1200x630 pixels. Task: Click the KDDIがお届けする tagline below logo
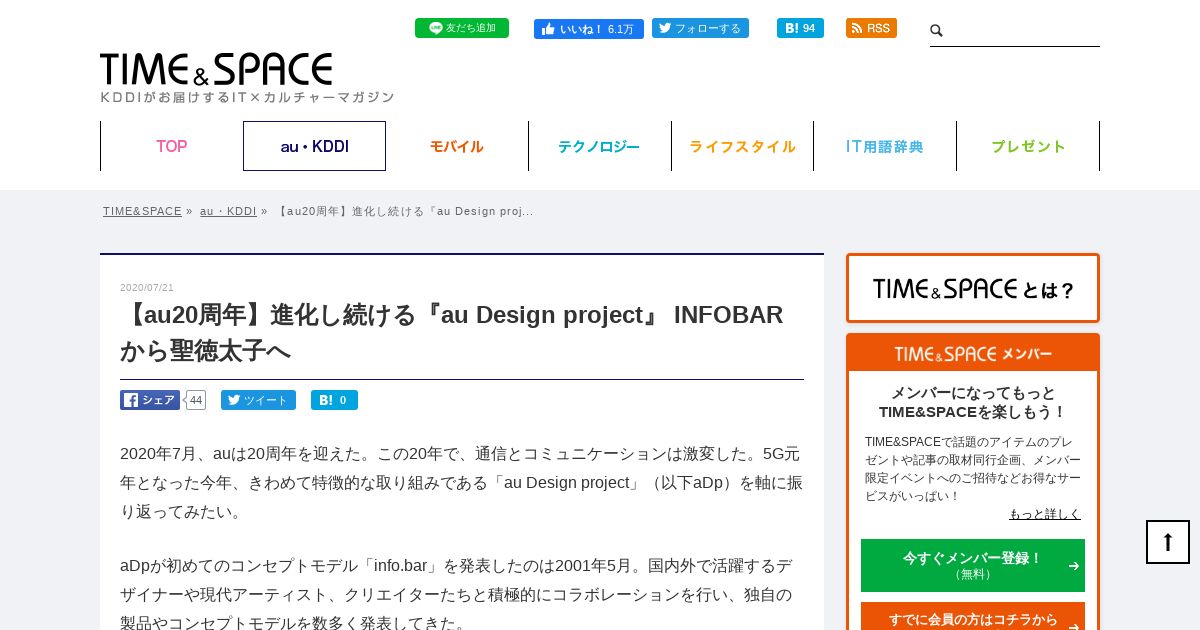[247, 97]
